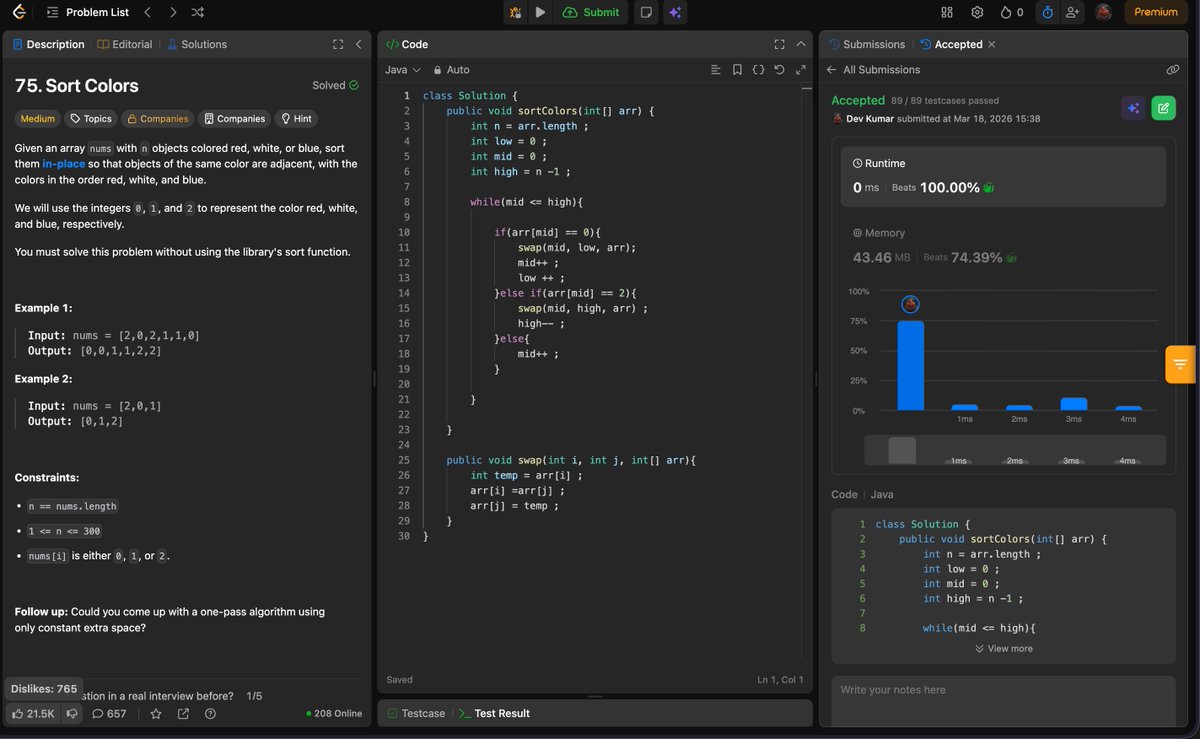Open the 657 comments
The image size is (1200, 739).
(x=109, y=714)
